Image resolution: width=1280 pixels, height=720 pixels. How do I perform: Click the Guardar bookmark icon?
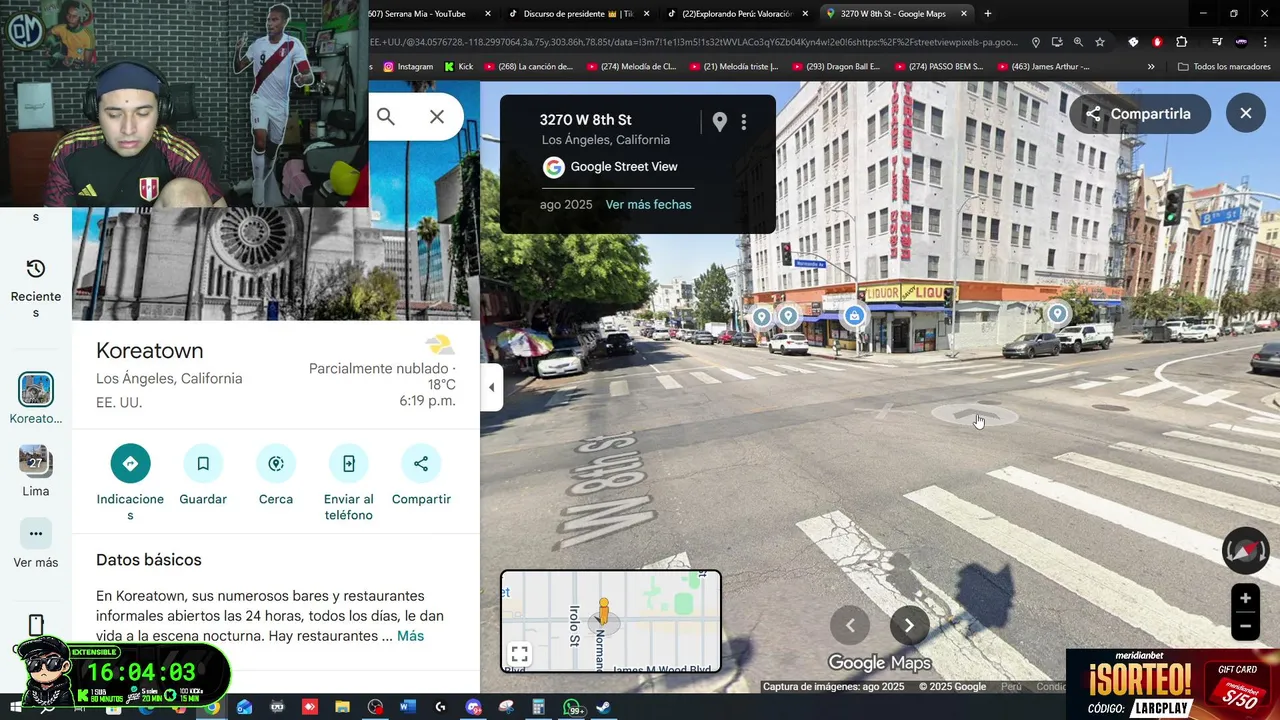(203, 464)
